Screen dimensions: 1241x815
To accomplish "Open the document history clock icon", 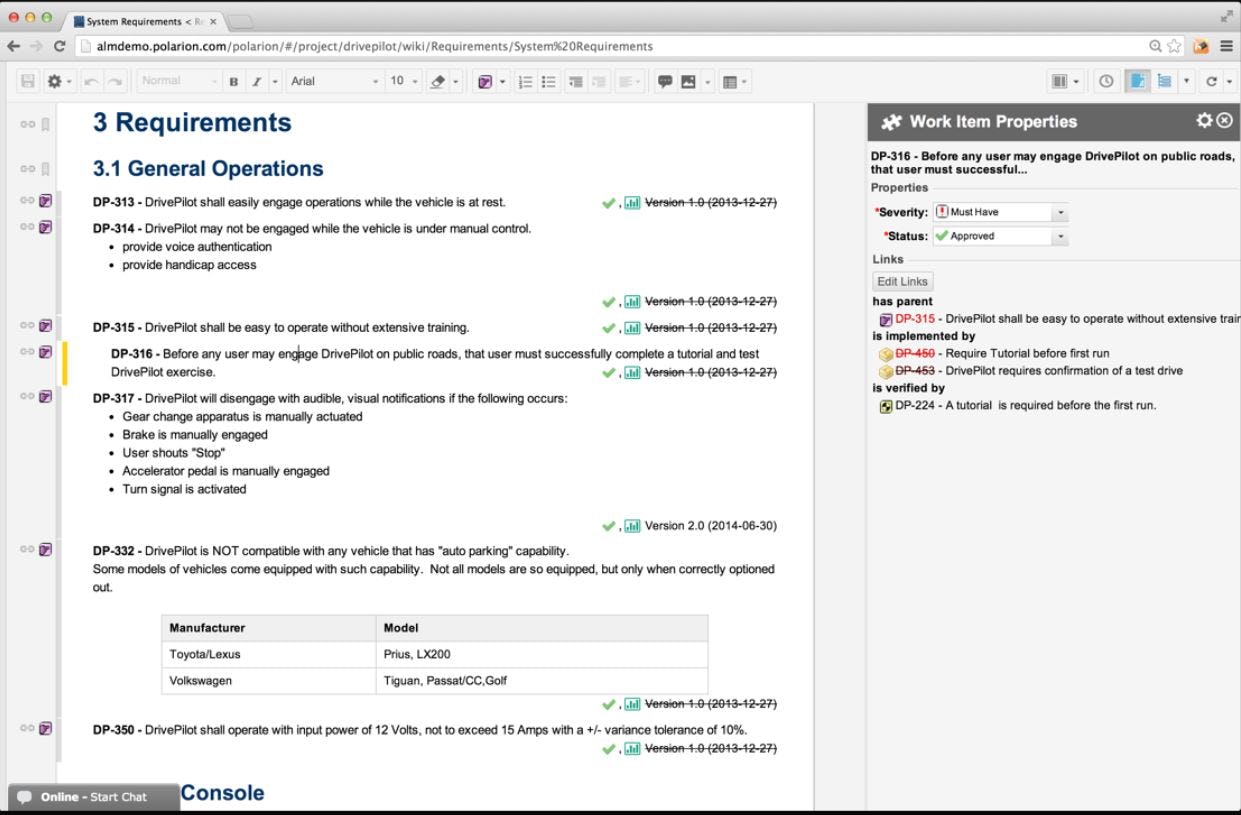I will click(x=1107, y=81).
